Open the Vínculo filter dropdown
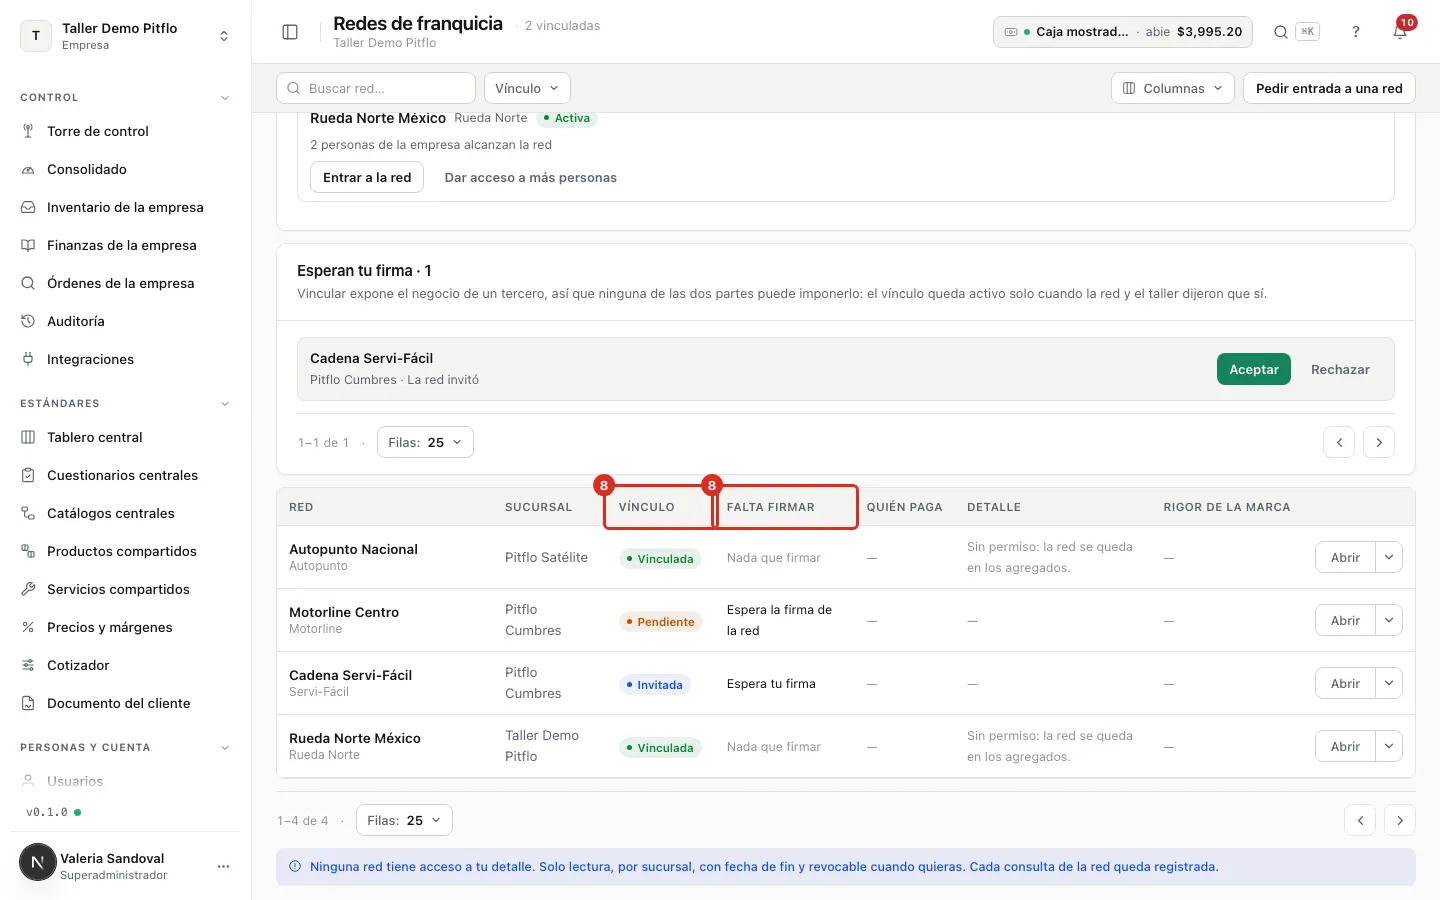Image resolution: width=1440 pixels, height=900 pixels. 527,88
